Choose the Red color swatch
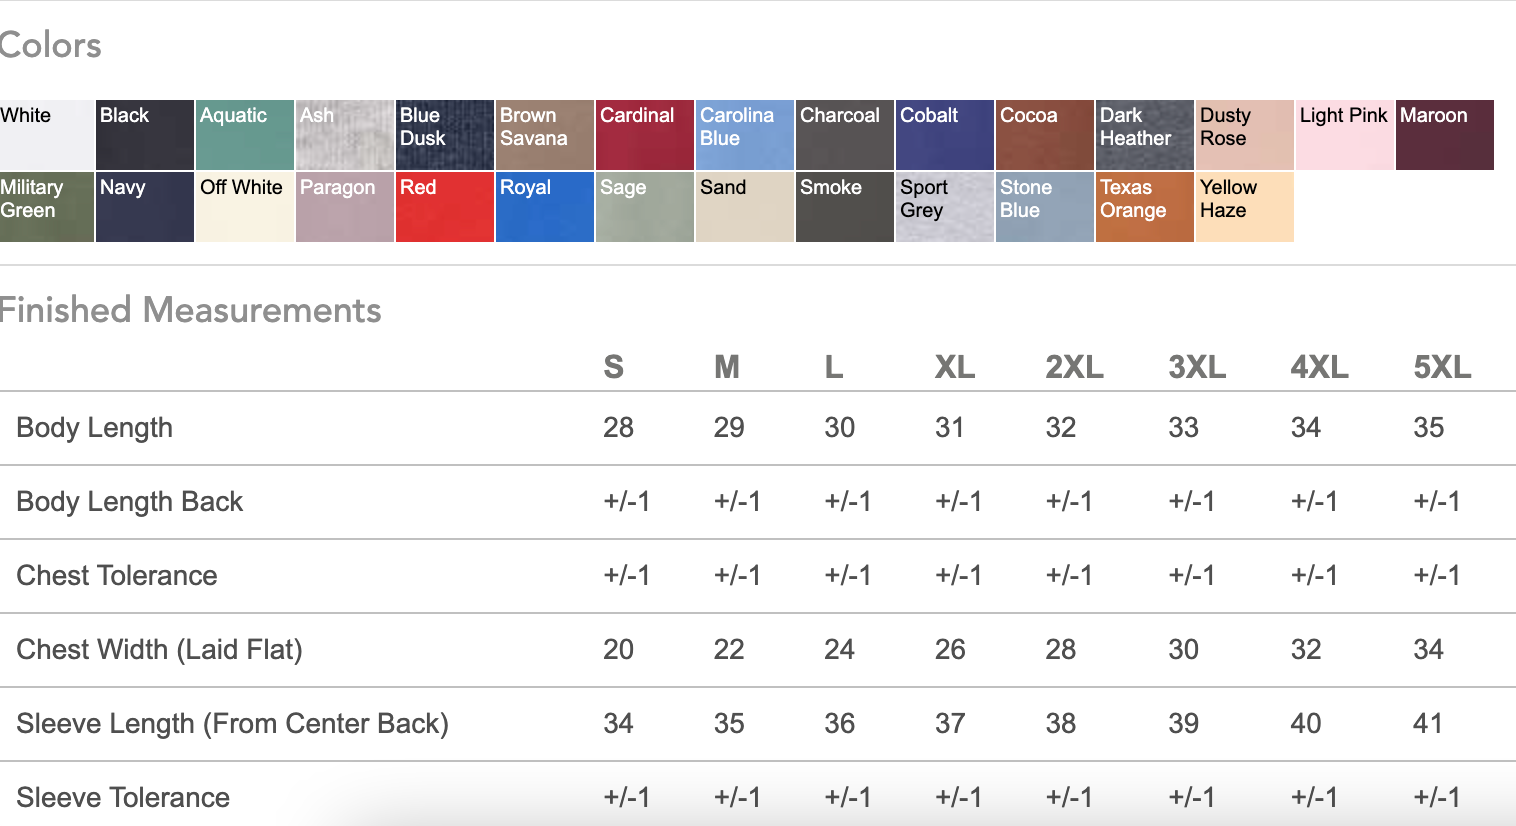The height and width of the screenshot is (826, 1516). pyautogui.click(x=445, y=207)
